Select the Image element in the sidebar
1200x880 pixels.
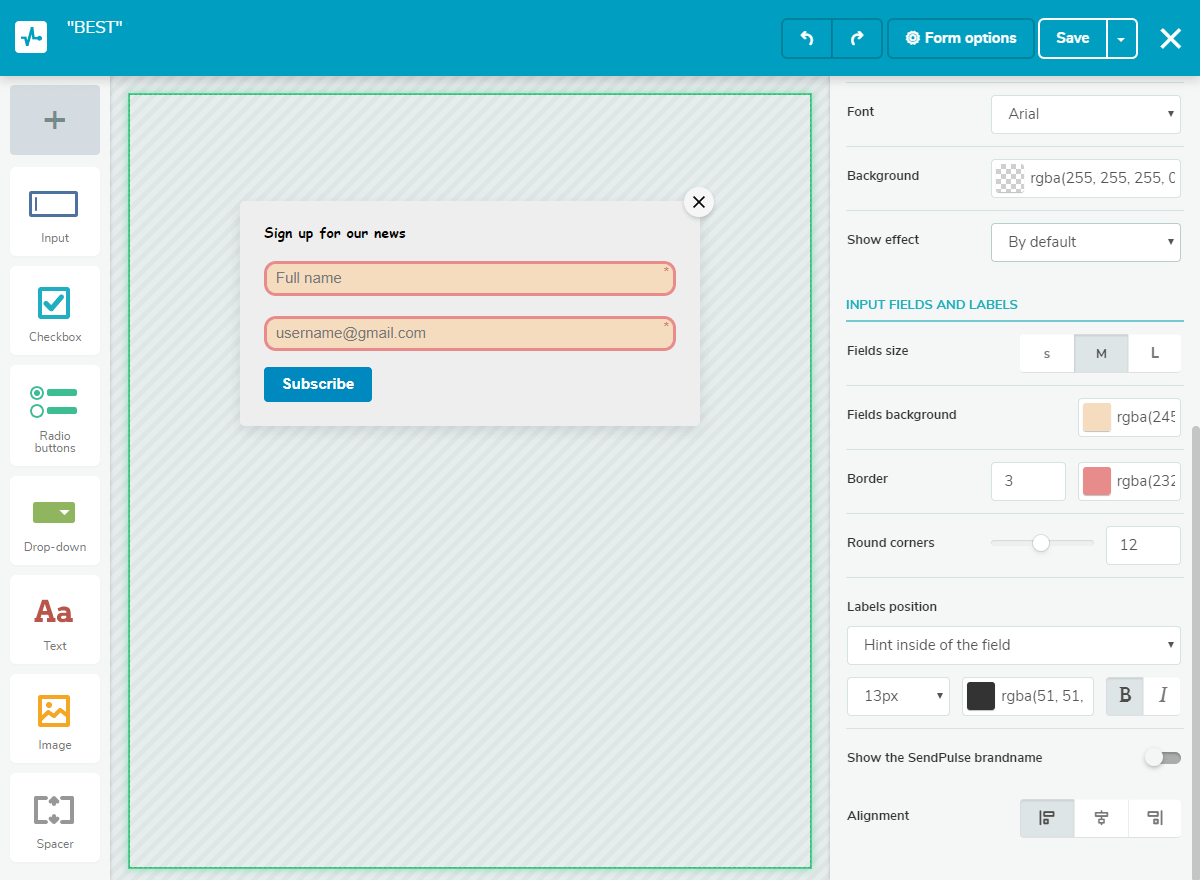(x=54, y=718)
